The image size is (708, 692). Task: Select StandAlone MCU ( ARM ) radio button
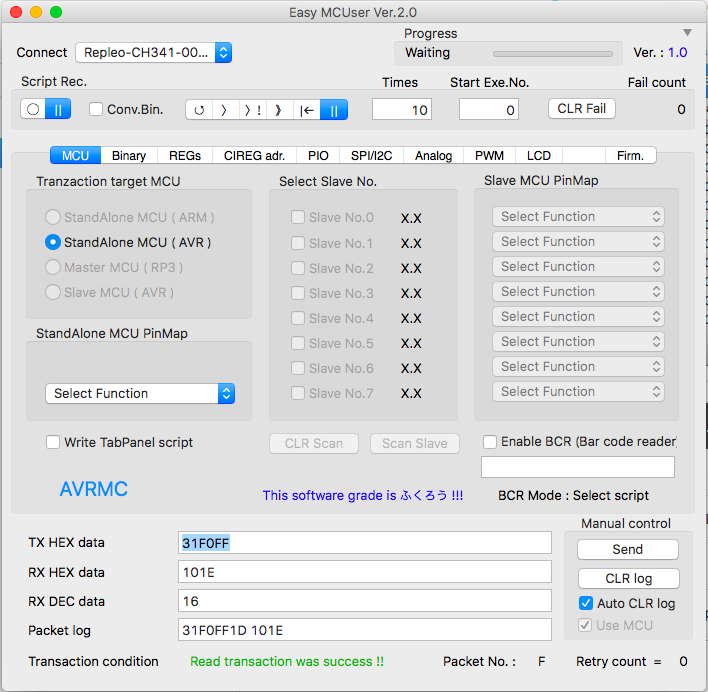tap(53, 217)
